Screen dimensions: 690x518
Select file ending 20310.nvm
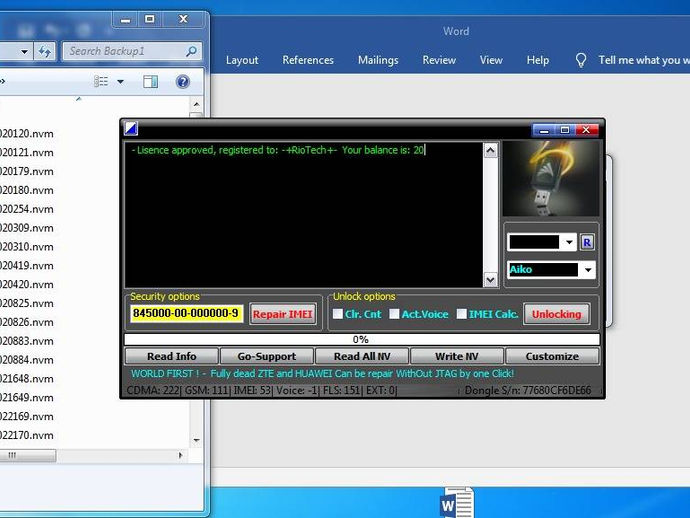(27, 247)
